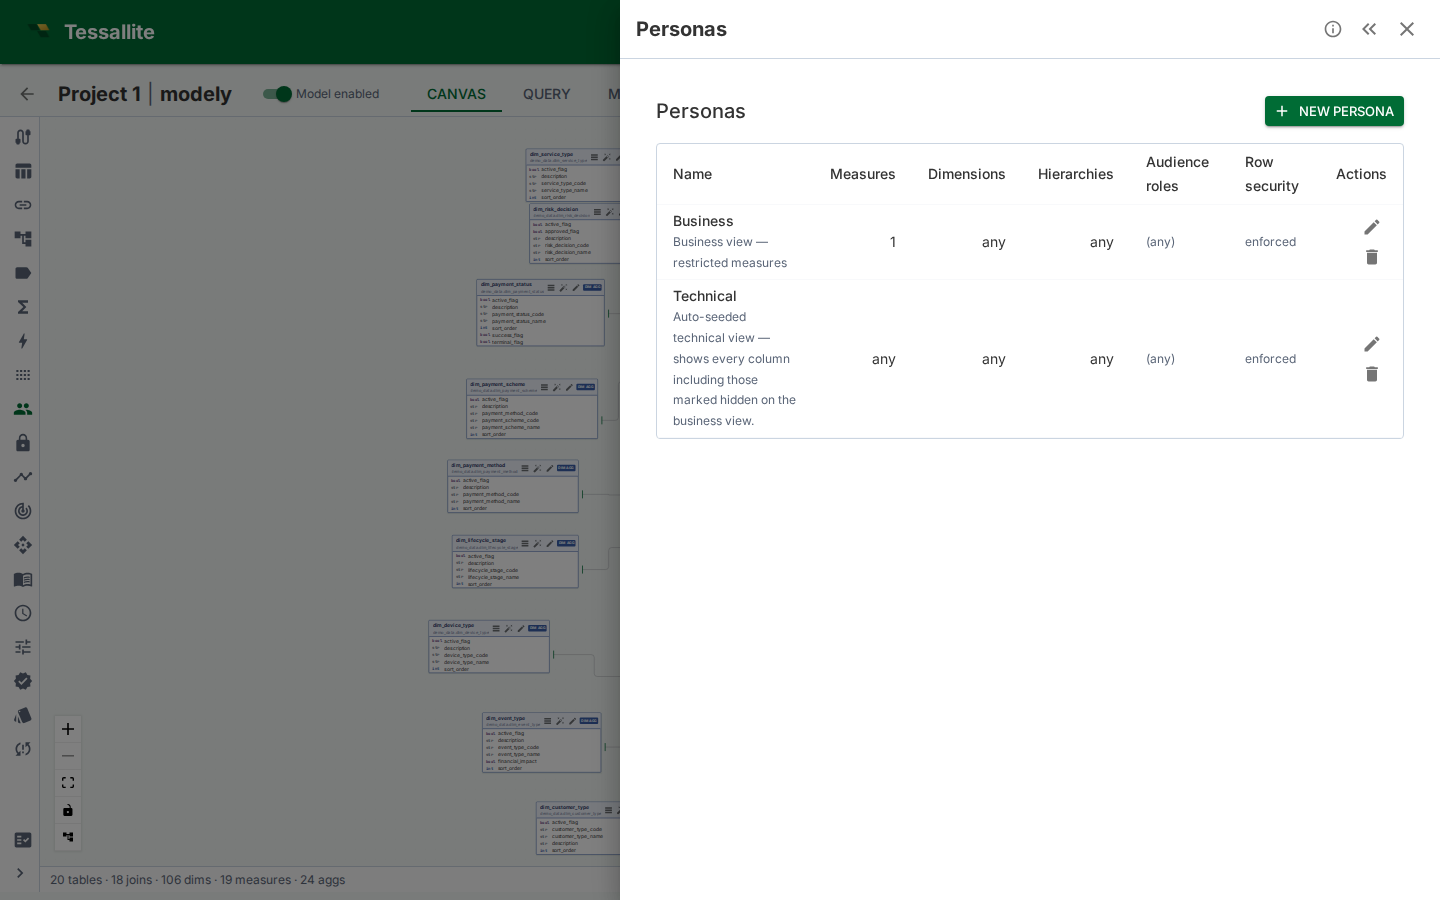Edit the Business persona with pencil icon
Image resolution: width=1440 pixels, height=900 pixels.
point(1372,227)
